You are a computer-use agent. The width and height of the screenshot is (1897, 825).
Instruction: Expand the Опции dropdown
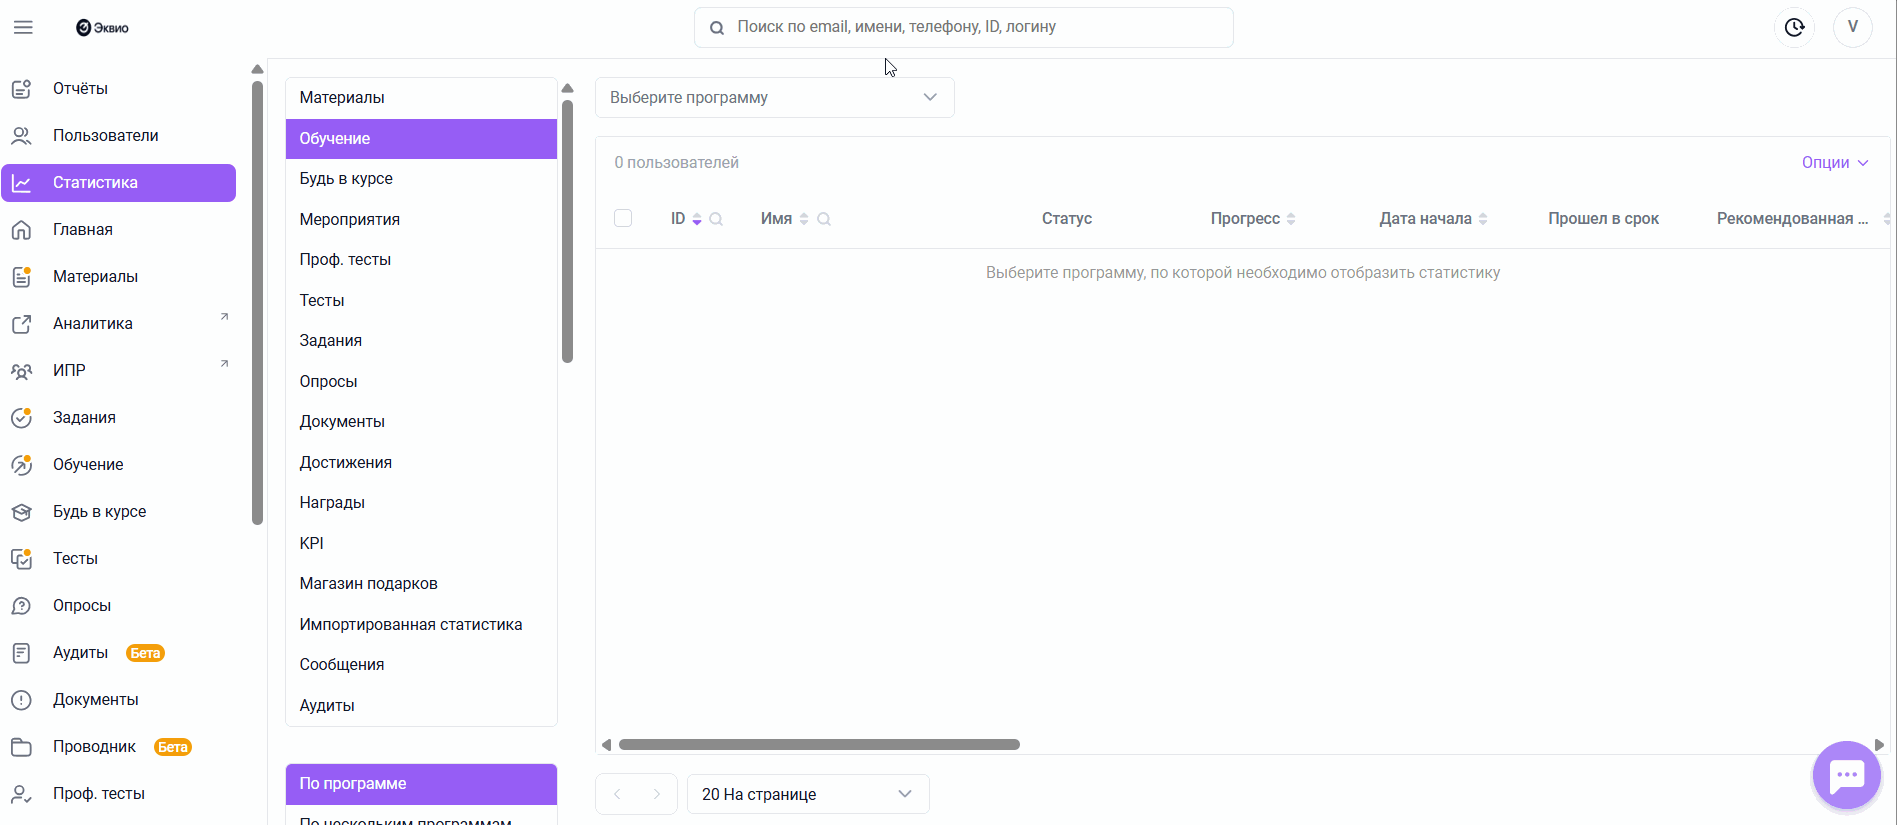pos(1834,163)
